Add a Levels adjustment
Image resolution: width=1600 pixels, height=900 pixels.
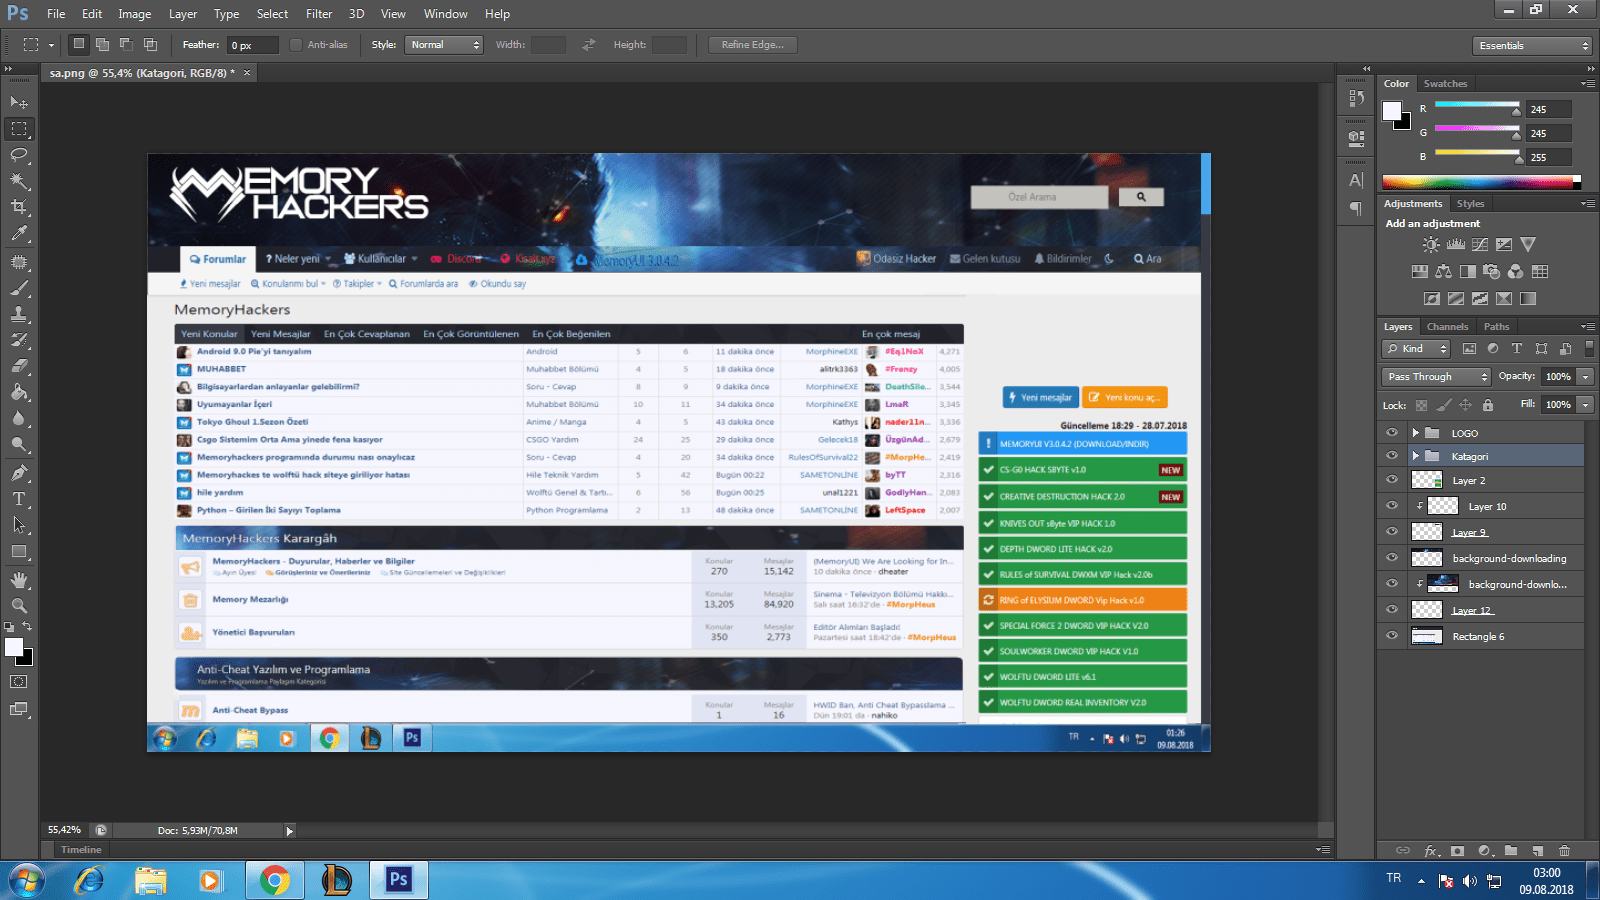[1456, 245]
